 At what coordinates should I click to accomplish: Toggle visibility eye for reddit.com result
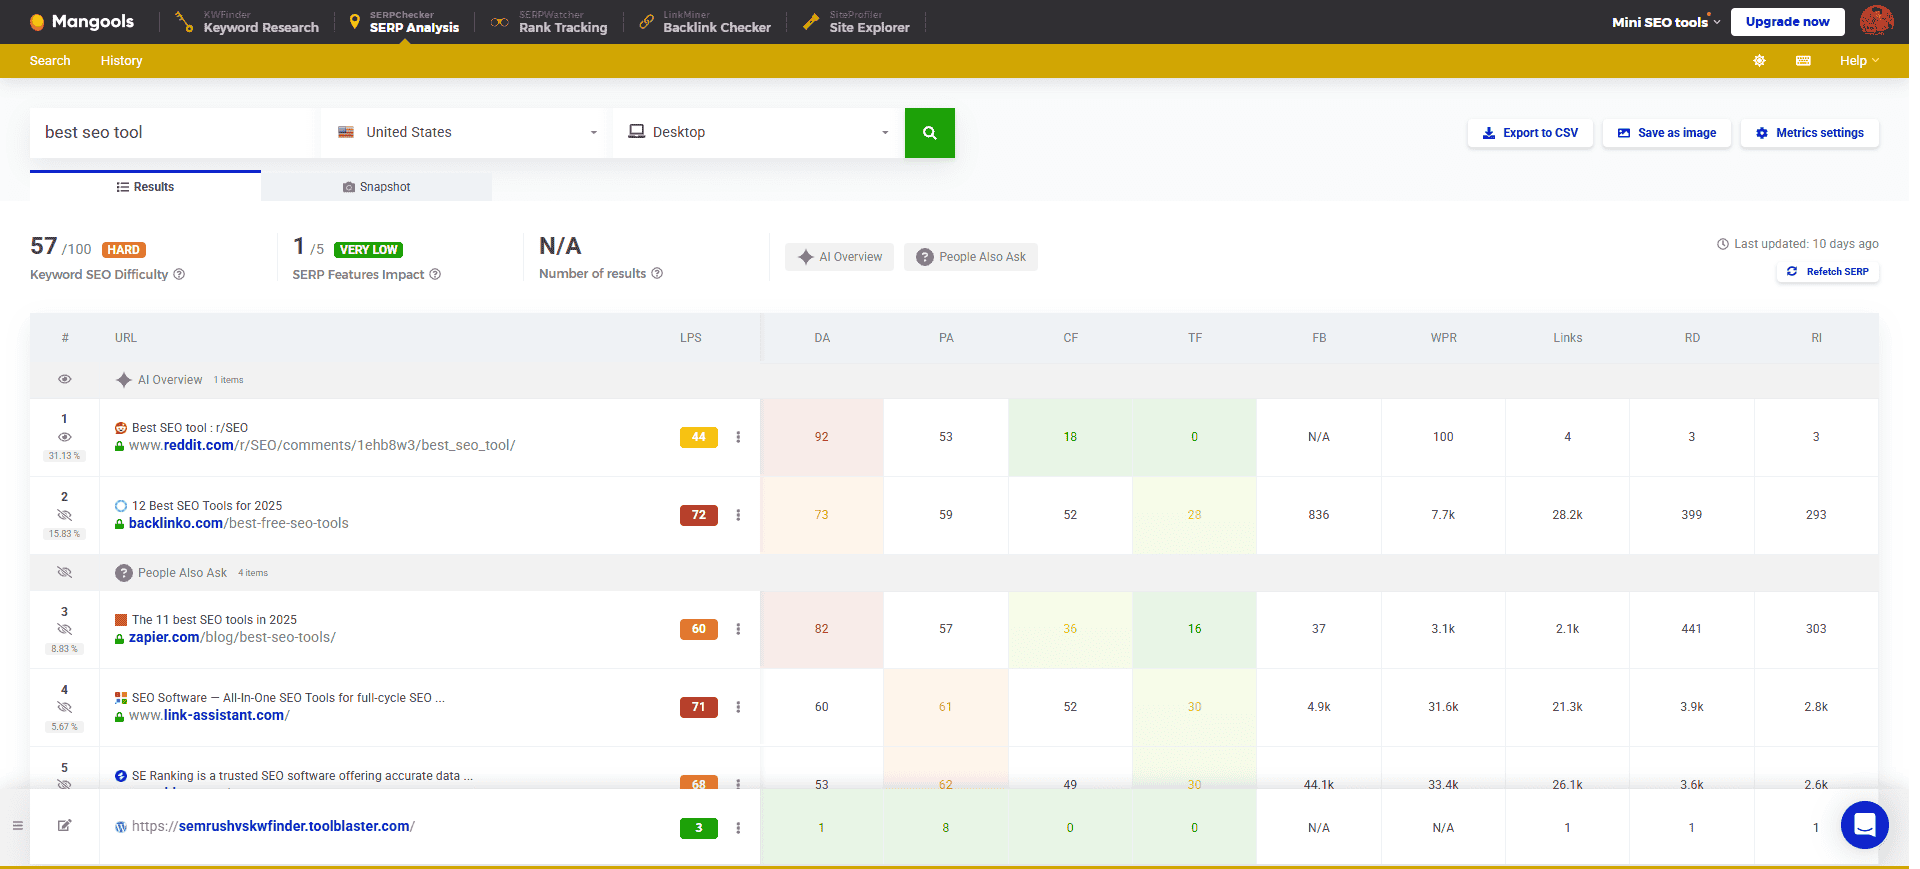[64, 437]
